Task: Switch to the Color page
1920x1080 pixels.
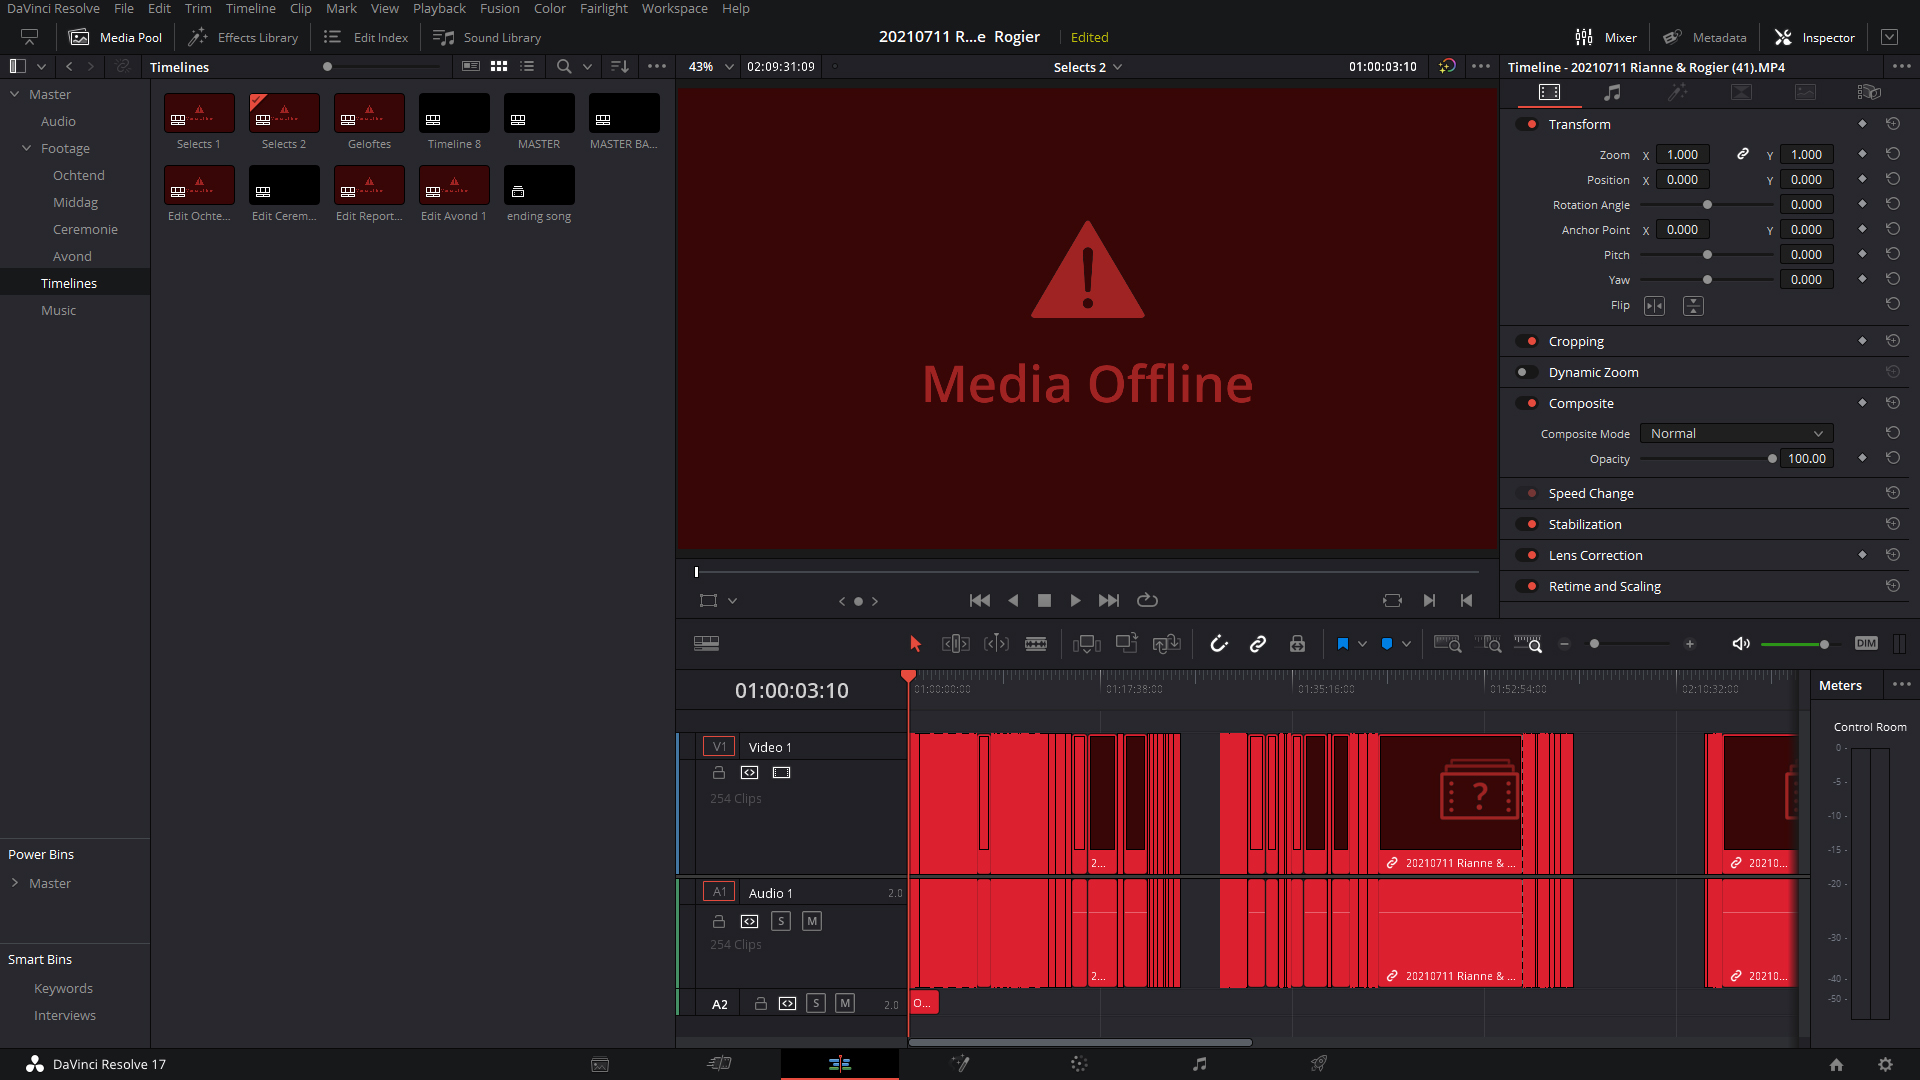Action: [1079, 1064]
